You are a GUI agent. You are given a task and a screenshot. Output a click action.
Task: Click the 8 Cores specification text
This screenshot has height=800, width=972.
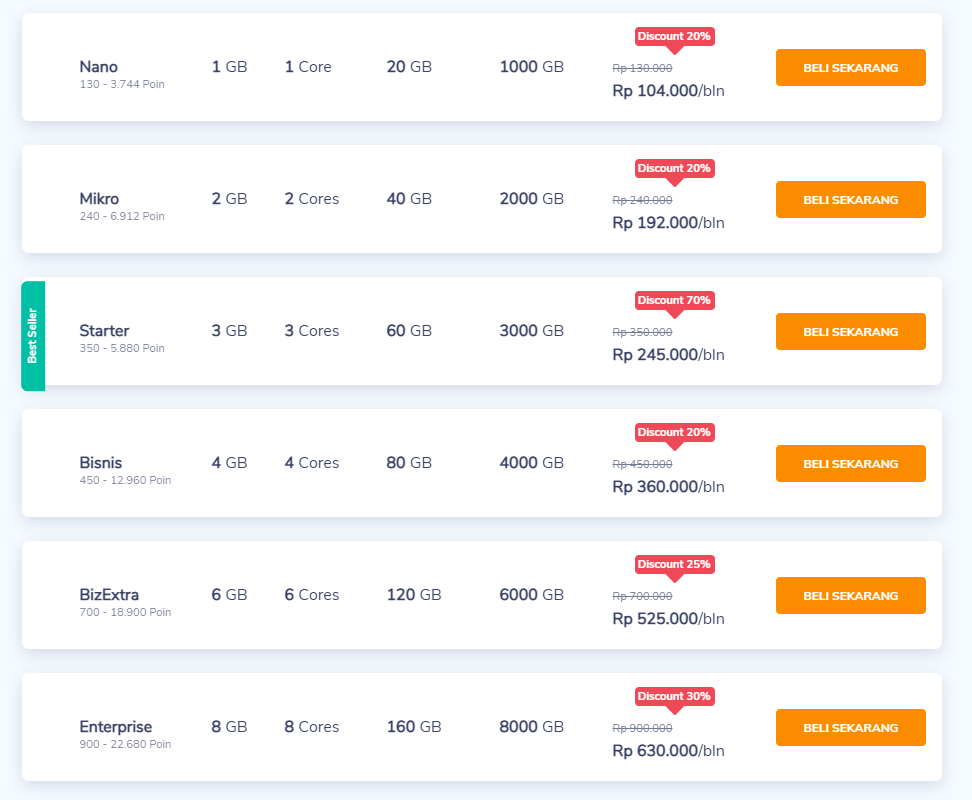point(312,727)
